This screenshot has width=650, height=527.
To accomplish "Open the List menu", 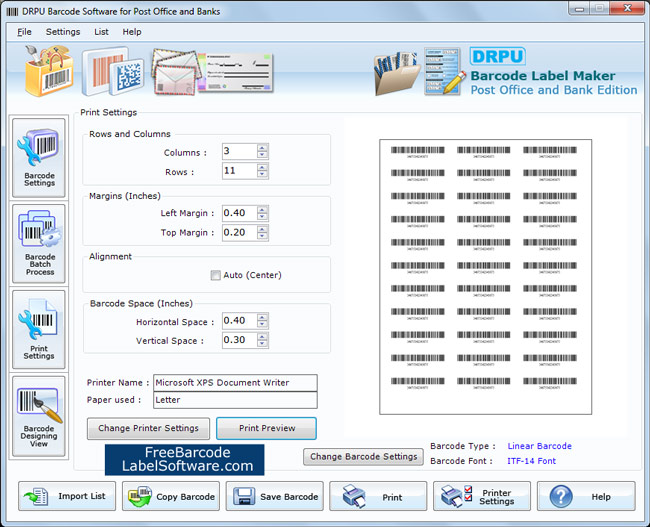I will coord(101,32).
